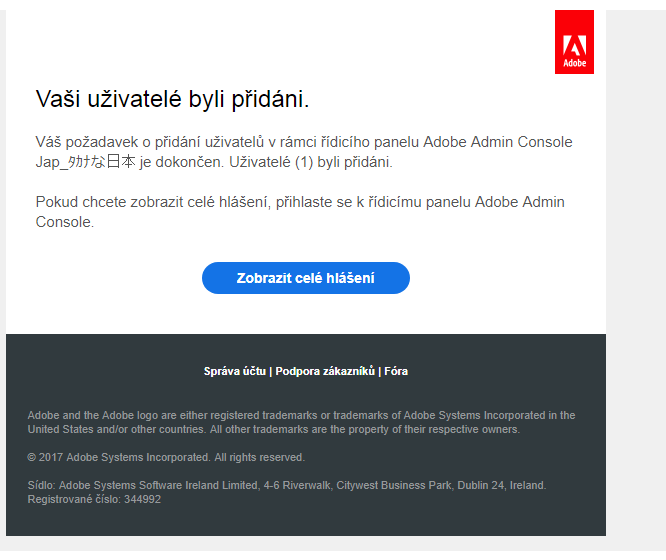
Task: Go to the Fóra link
Action: tap(396, 371)
